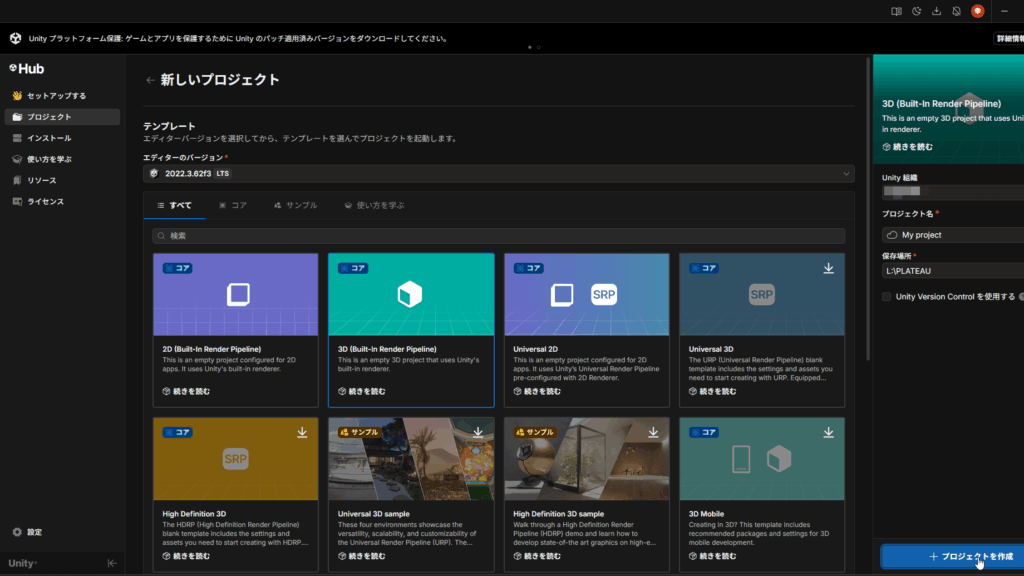The image size is (1024, 576).
Task: Open the Unity 組織 selector
Action: click(x=950, y=190)
